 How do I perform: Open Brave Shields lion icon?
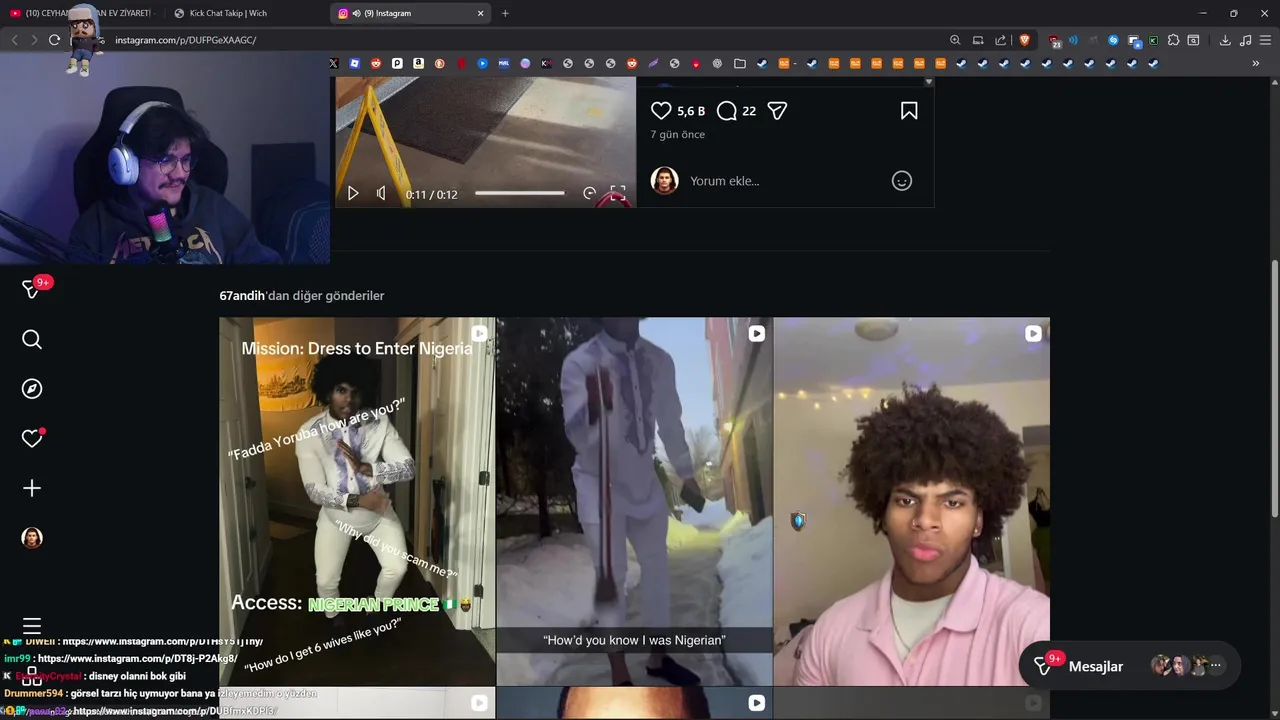(1024, 40)
